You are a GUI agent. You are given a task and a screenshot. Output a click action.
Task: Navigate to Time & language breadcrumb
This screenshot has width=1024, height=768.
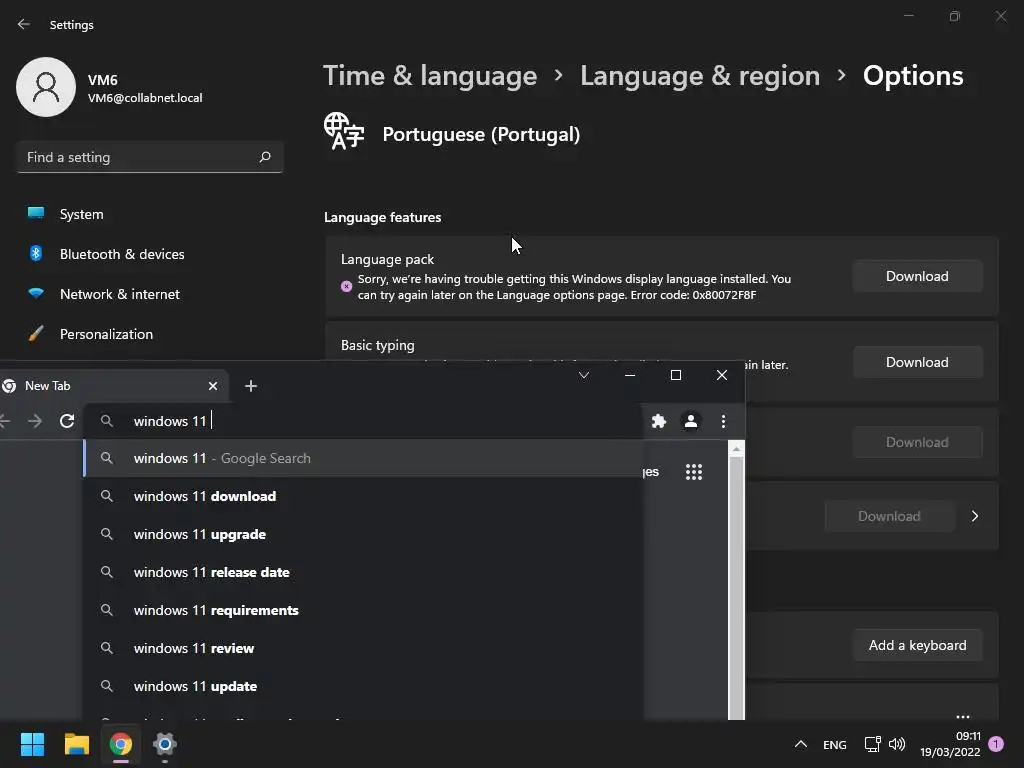pyautogui.click(x=430, y=76)
